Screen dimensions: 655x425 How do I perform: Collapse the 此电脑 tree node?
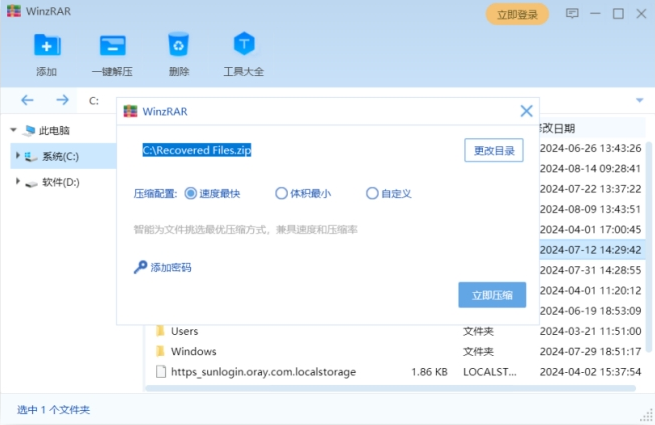point(13,130)
